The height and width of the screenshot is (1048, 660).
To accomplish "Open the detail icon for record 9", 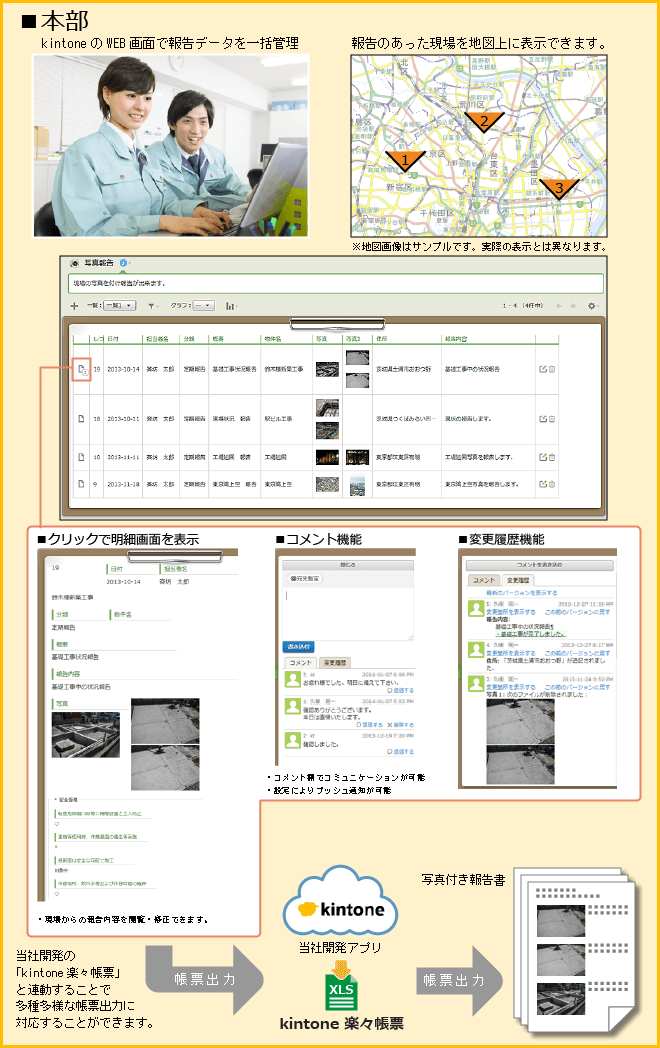I will pos(81,484).
